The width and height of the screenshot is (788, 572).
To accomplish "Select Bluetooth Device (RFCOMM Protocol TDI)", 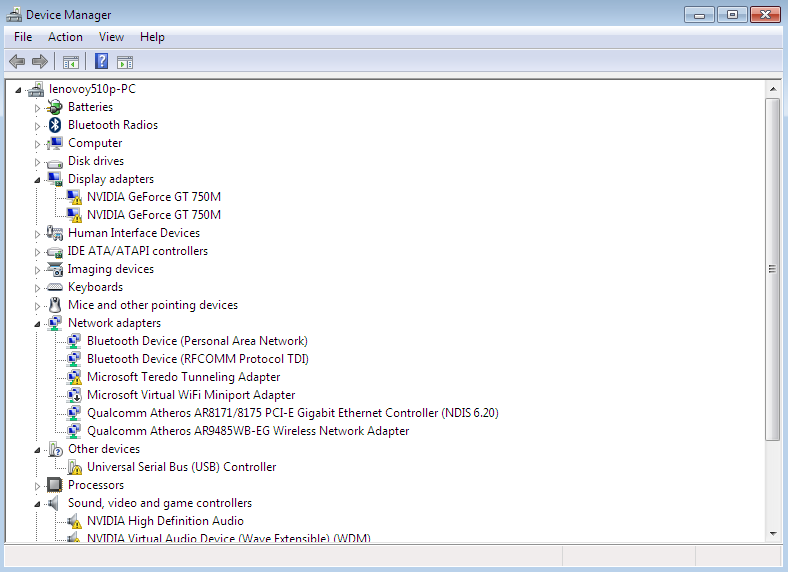I will click(198, 359).
